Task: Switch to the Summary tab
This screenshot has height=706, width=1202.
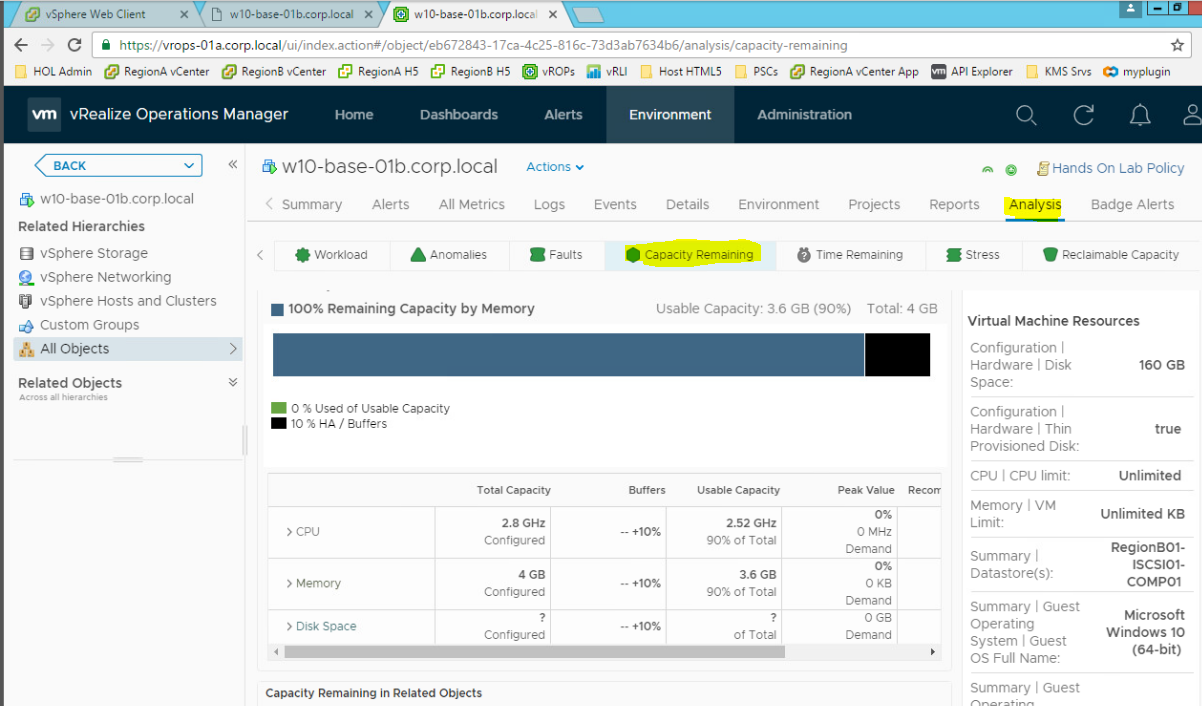Action: (x=312, y=204)
